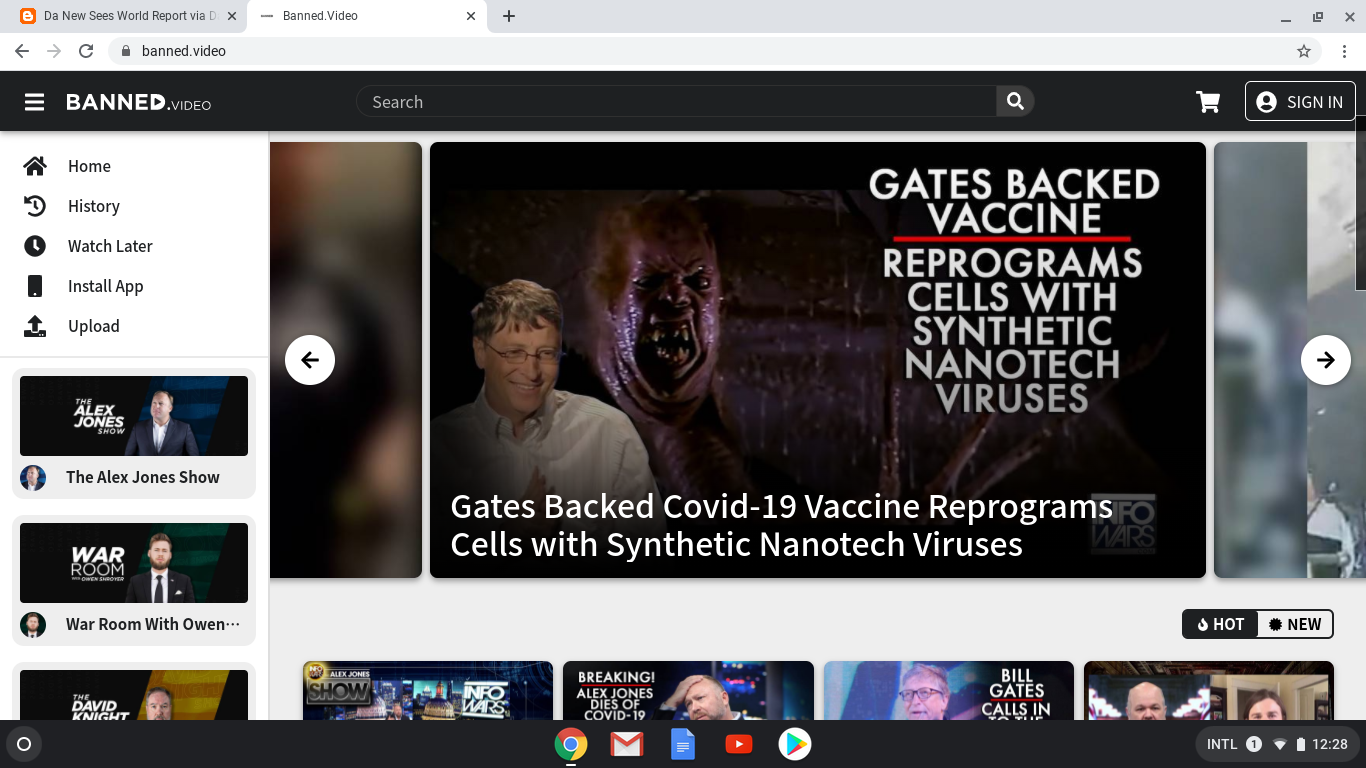Open Chrome from the shelf

tap(571, 744)
